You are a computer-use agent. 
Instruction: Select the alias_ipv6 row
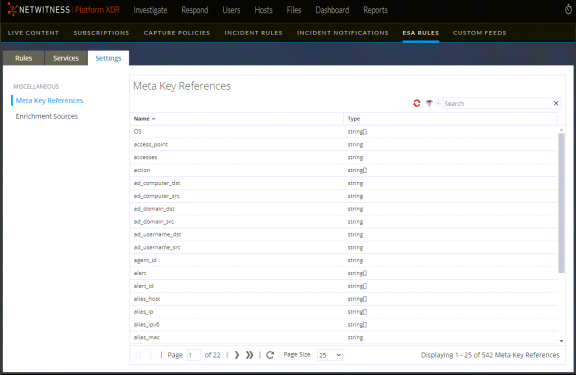(x=344, y=324)
